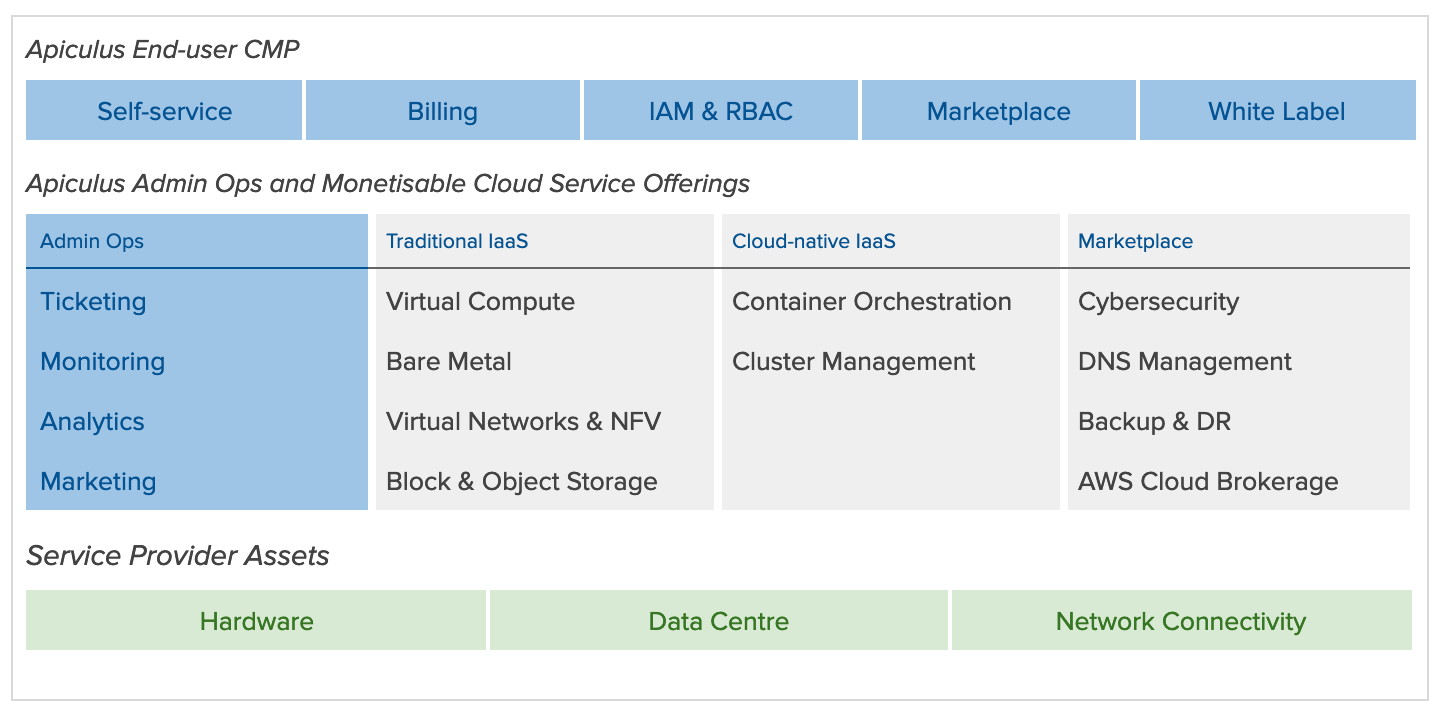The height and width of the screenshot is (716, 1442).
Task: Select the Billing box
Action: [443, 111]
